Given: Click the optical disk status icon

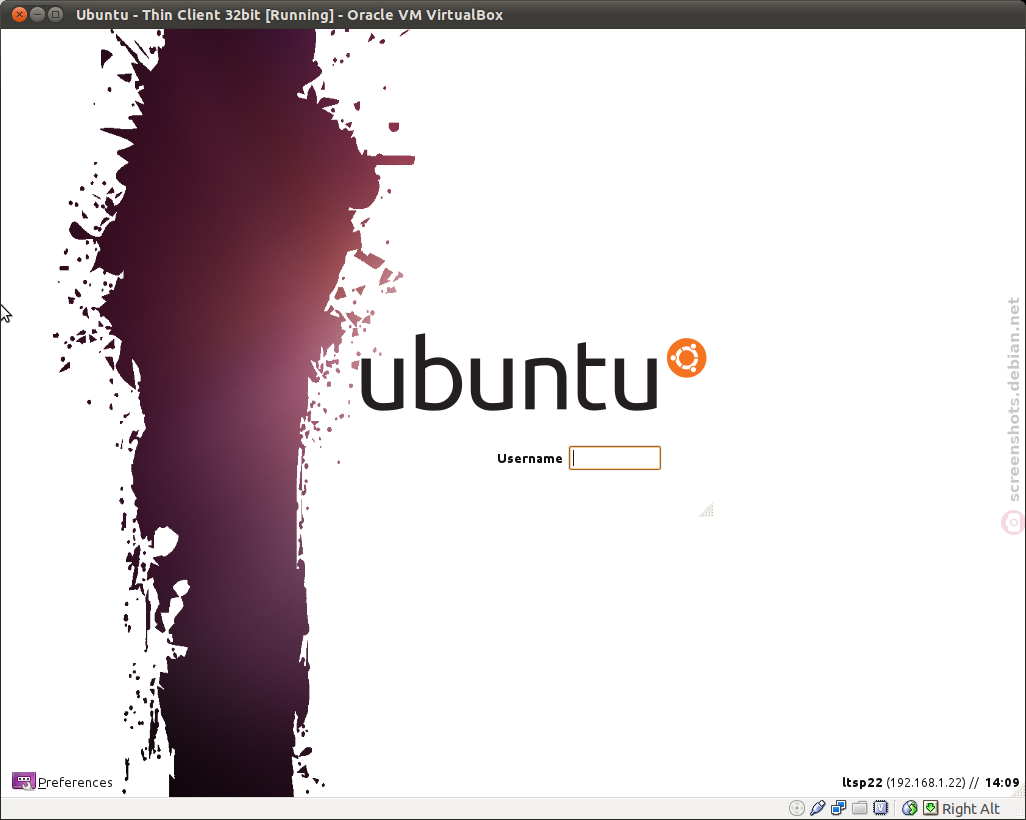Looking at the screenshot, I should click(x=796, y=808).
